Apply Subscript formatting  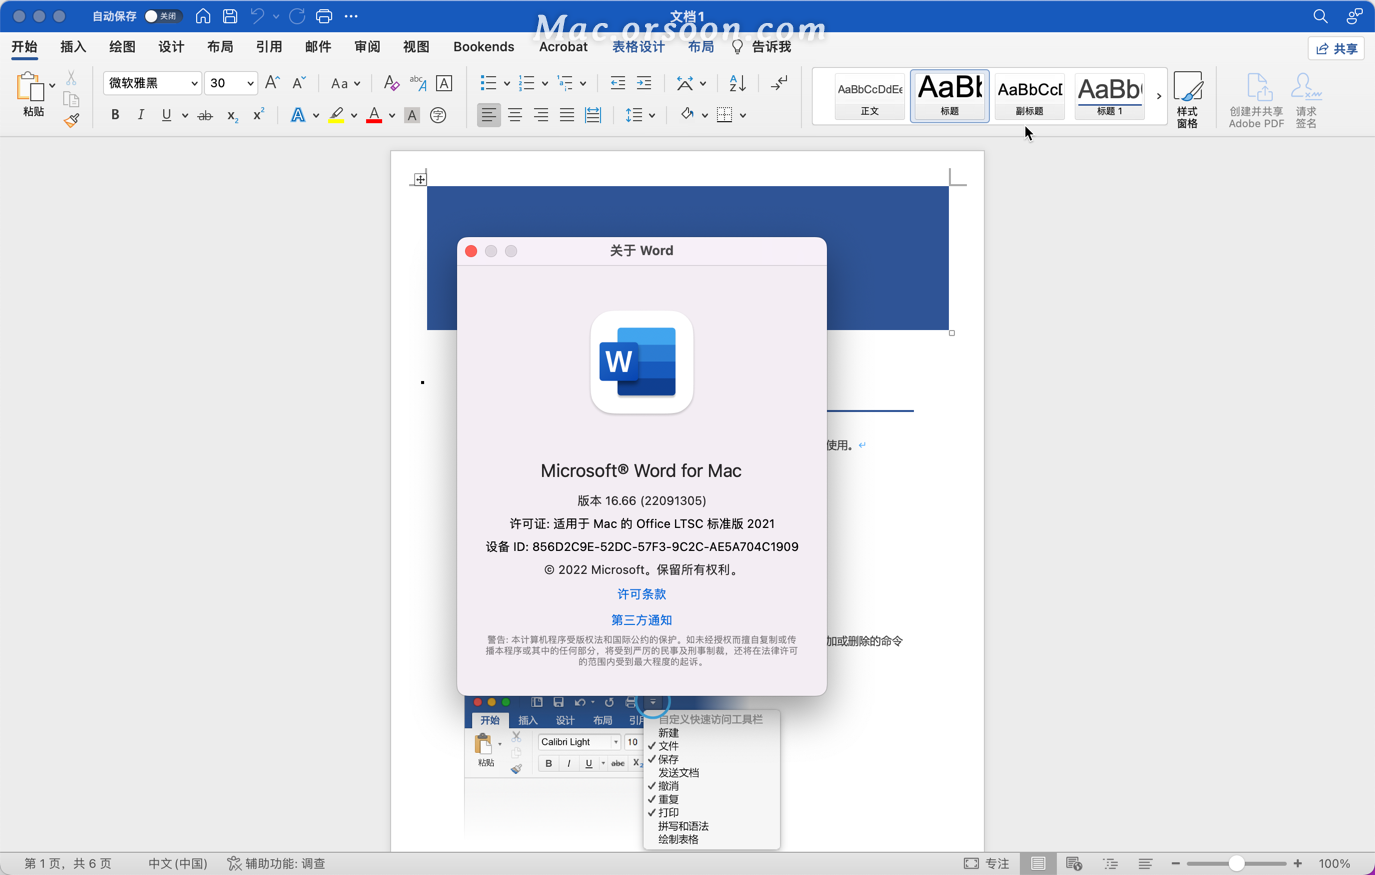pos(232,116)
